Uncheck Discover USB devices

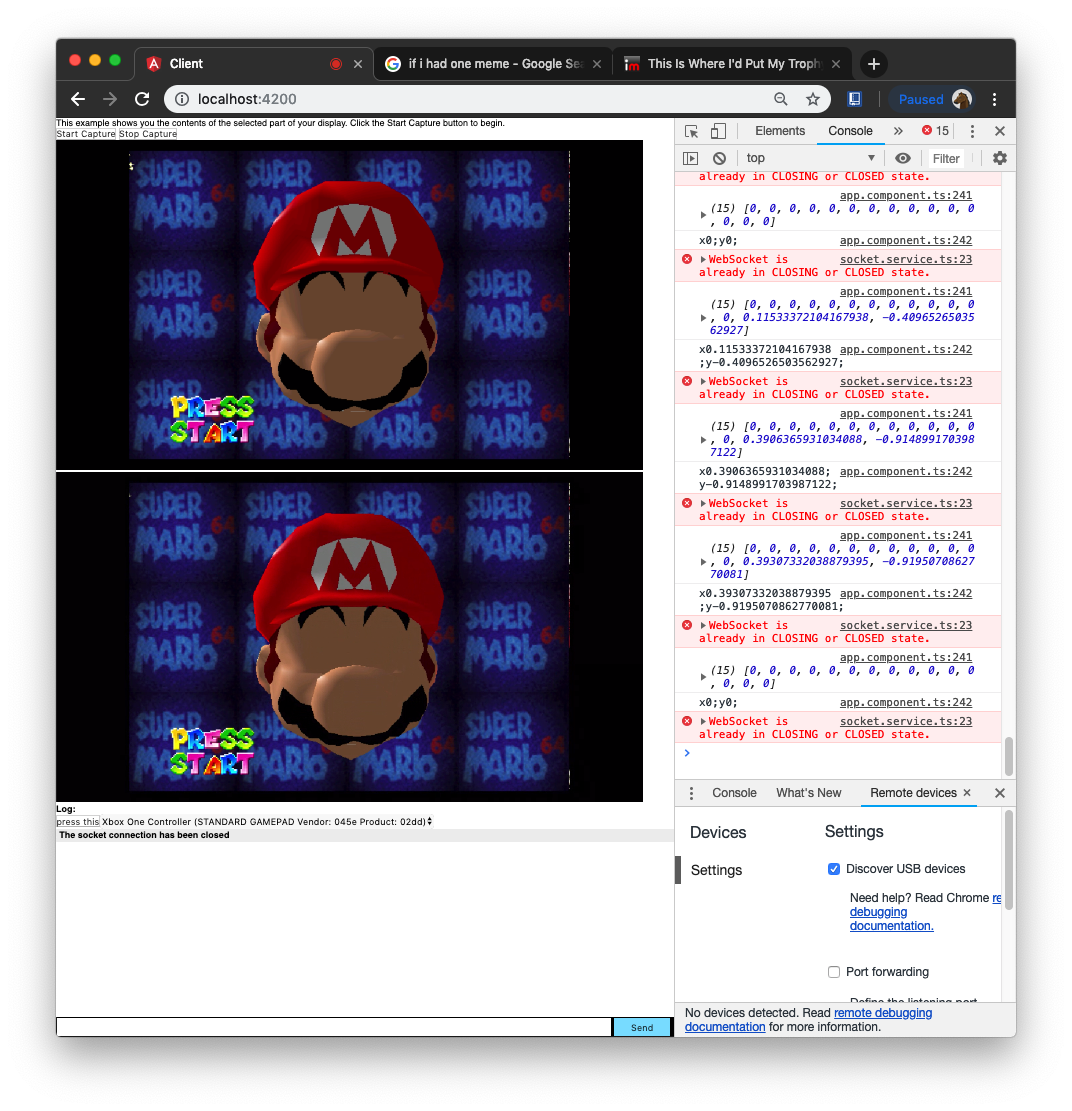tap(834, 869)
